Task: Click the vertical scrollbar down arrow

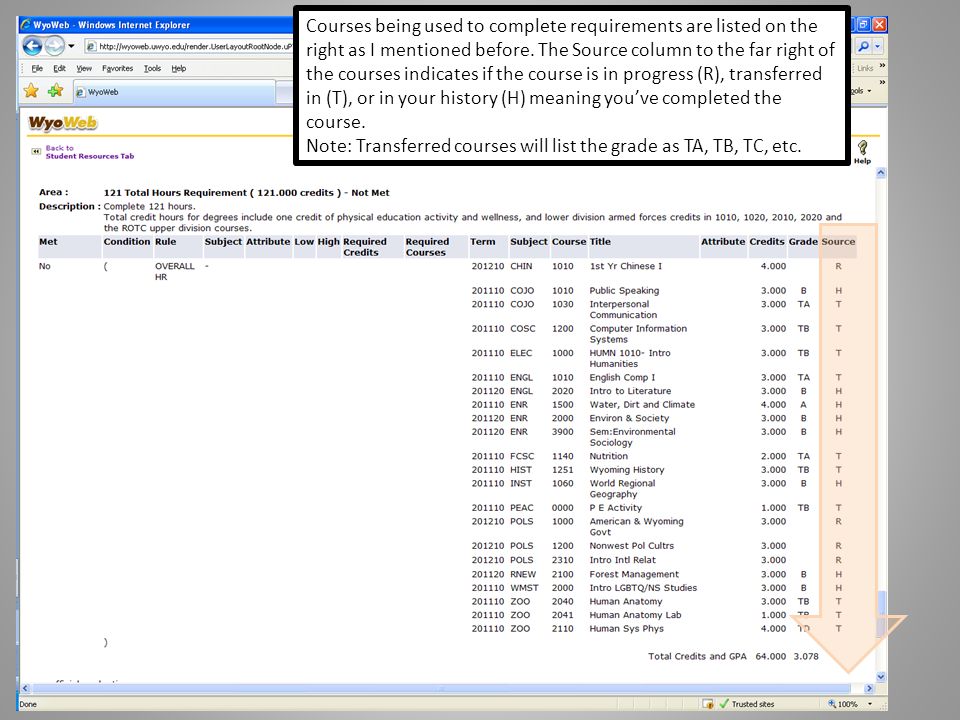Action: [x=881, y=677]
